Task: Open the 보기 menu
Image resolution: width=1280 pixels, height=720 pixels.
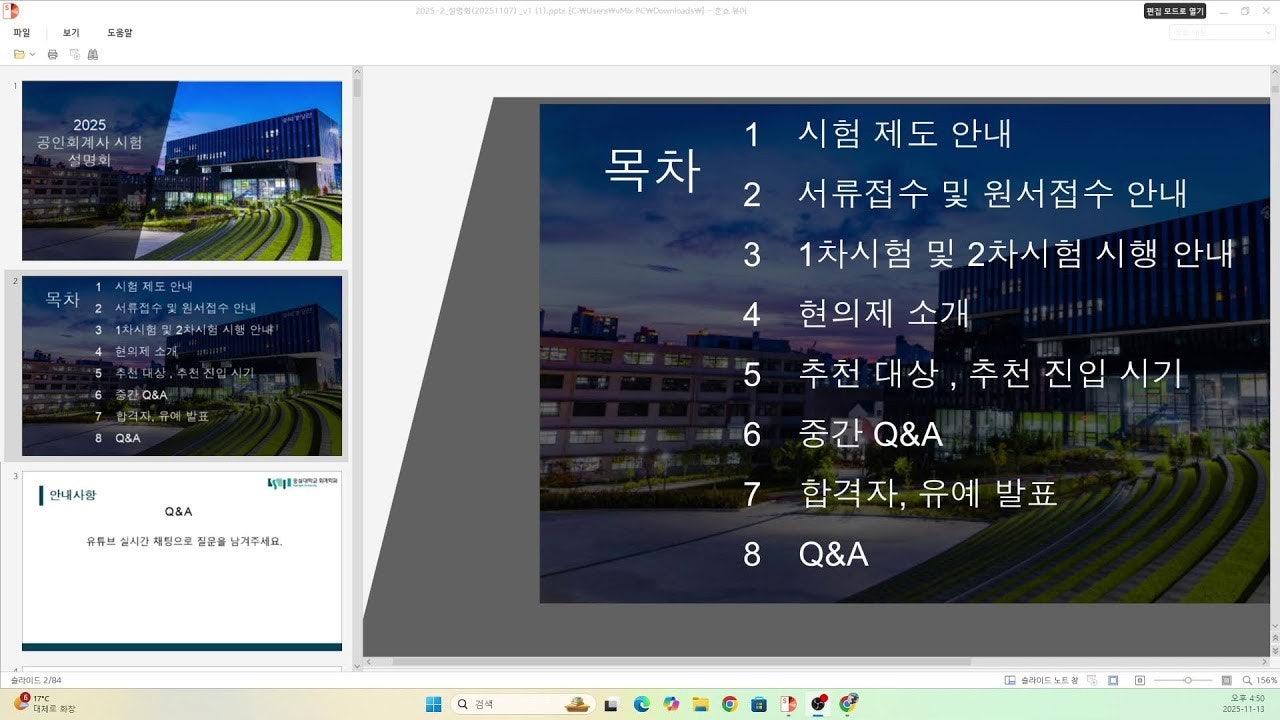Action: (71, 32)
